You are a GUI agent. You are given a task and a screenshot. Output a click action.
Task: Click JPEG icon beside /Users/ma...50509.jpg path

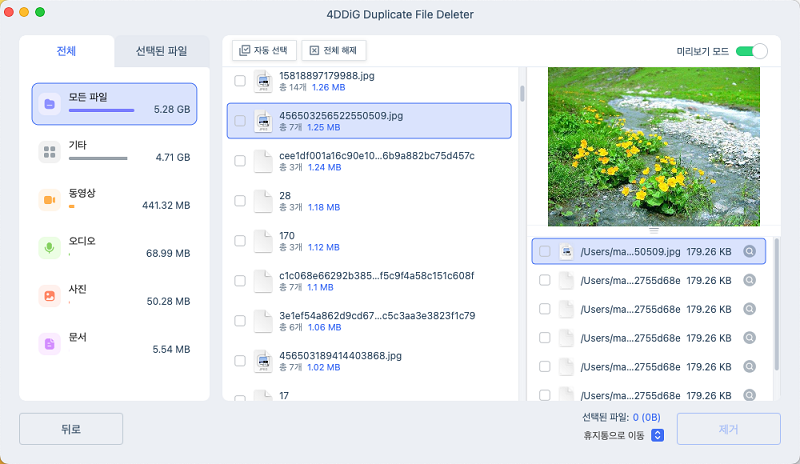pos(566,252)
